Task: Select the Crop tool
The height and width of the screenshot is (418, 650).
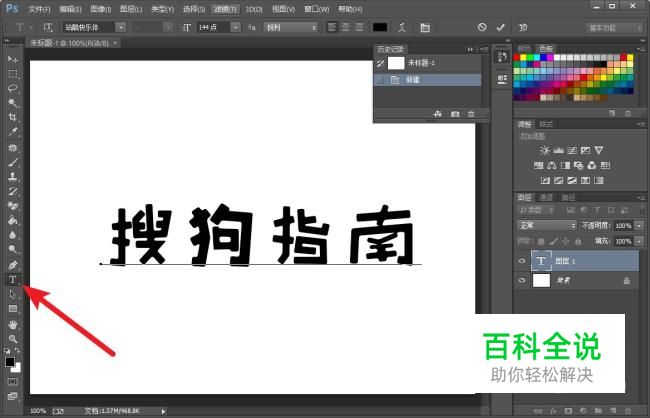Action: 12,117
